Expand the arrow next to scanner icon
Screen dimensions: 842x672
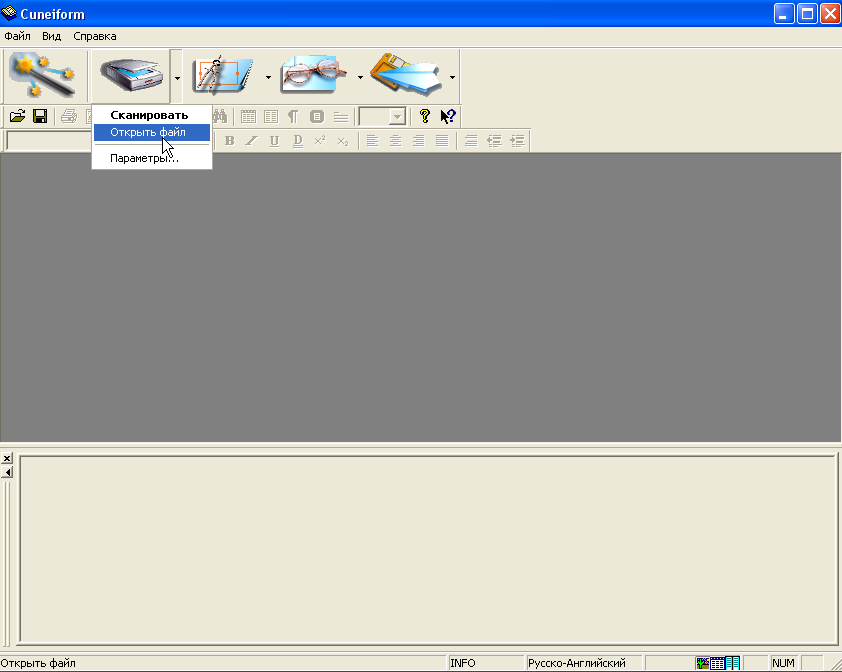click(177, 76)
